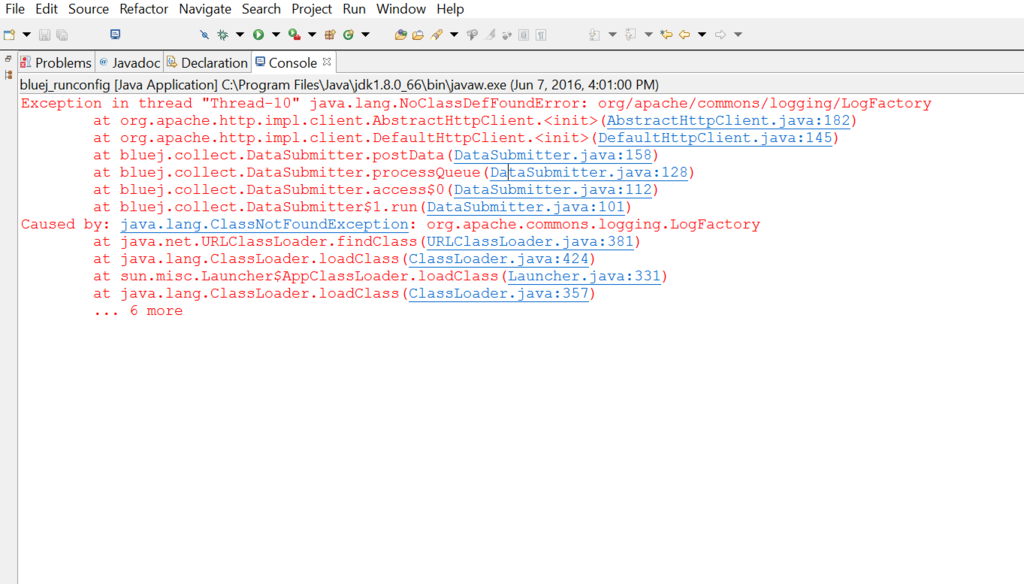Click the green Run button icon
The image size is (1024, 584).
259,35
